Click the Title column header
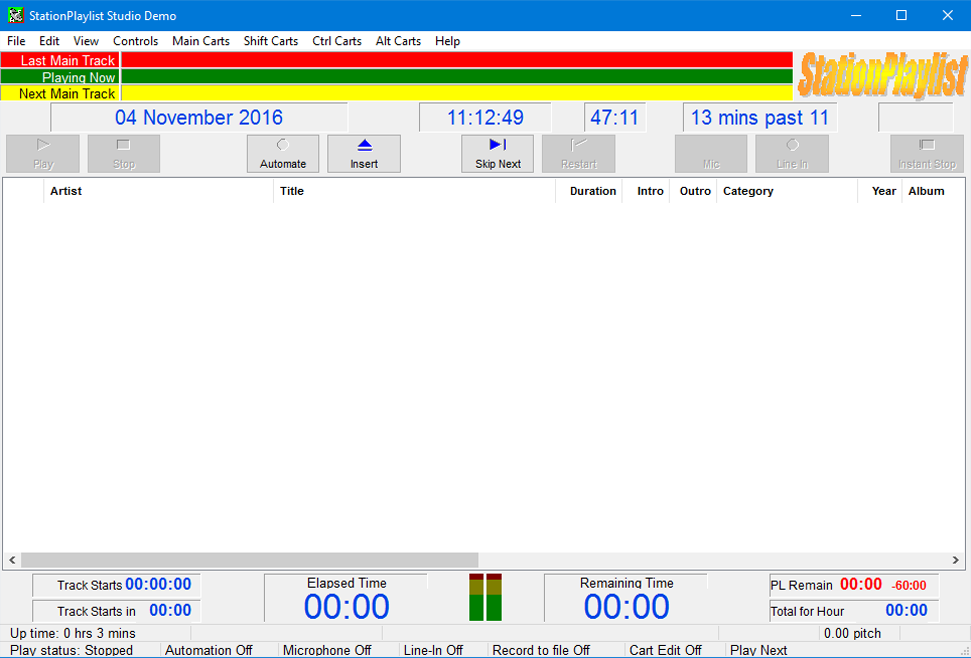The width and height of the screenshot is (971, 658). [x=414, y=191]
